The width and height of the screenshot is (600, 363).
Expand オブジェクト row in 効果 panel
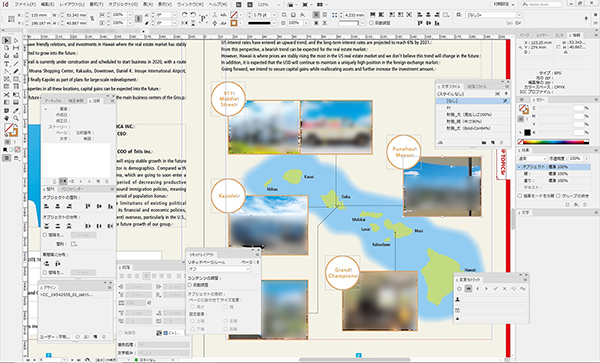(x=519, y=167)
